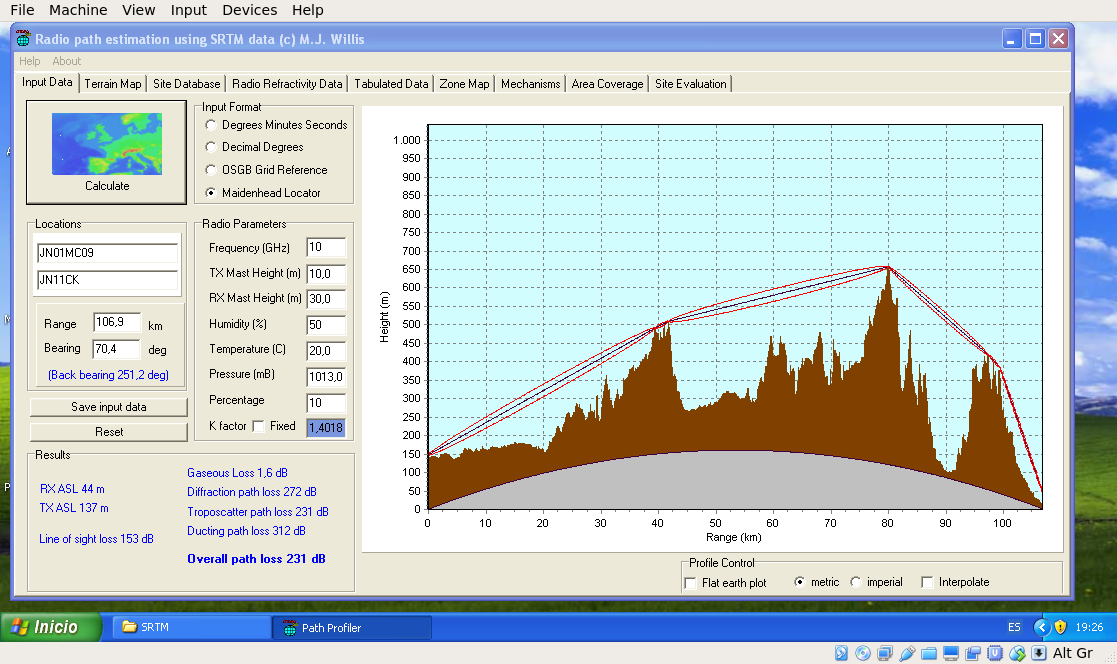Click the VirtualBox shared folders icon
Image resolution: width=1117 pixels, height=664 pixels.
coord(929,654)
